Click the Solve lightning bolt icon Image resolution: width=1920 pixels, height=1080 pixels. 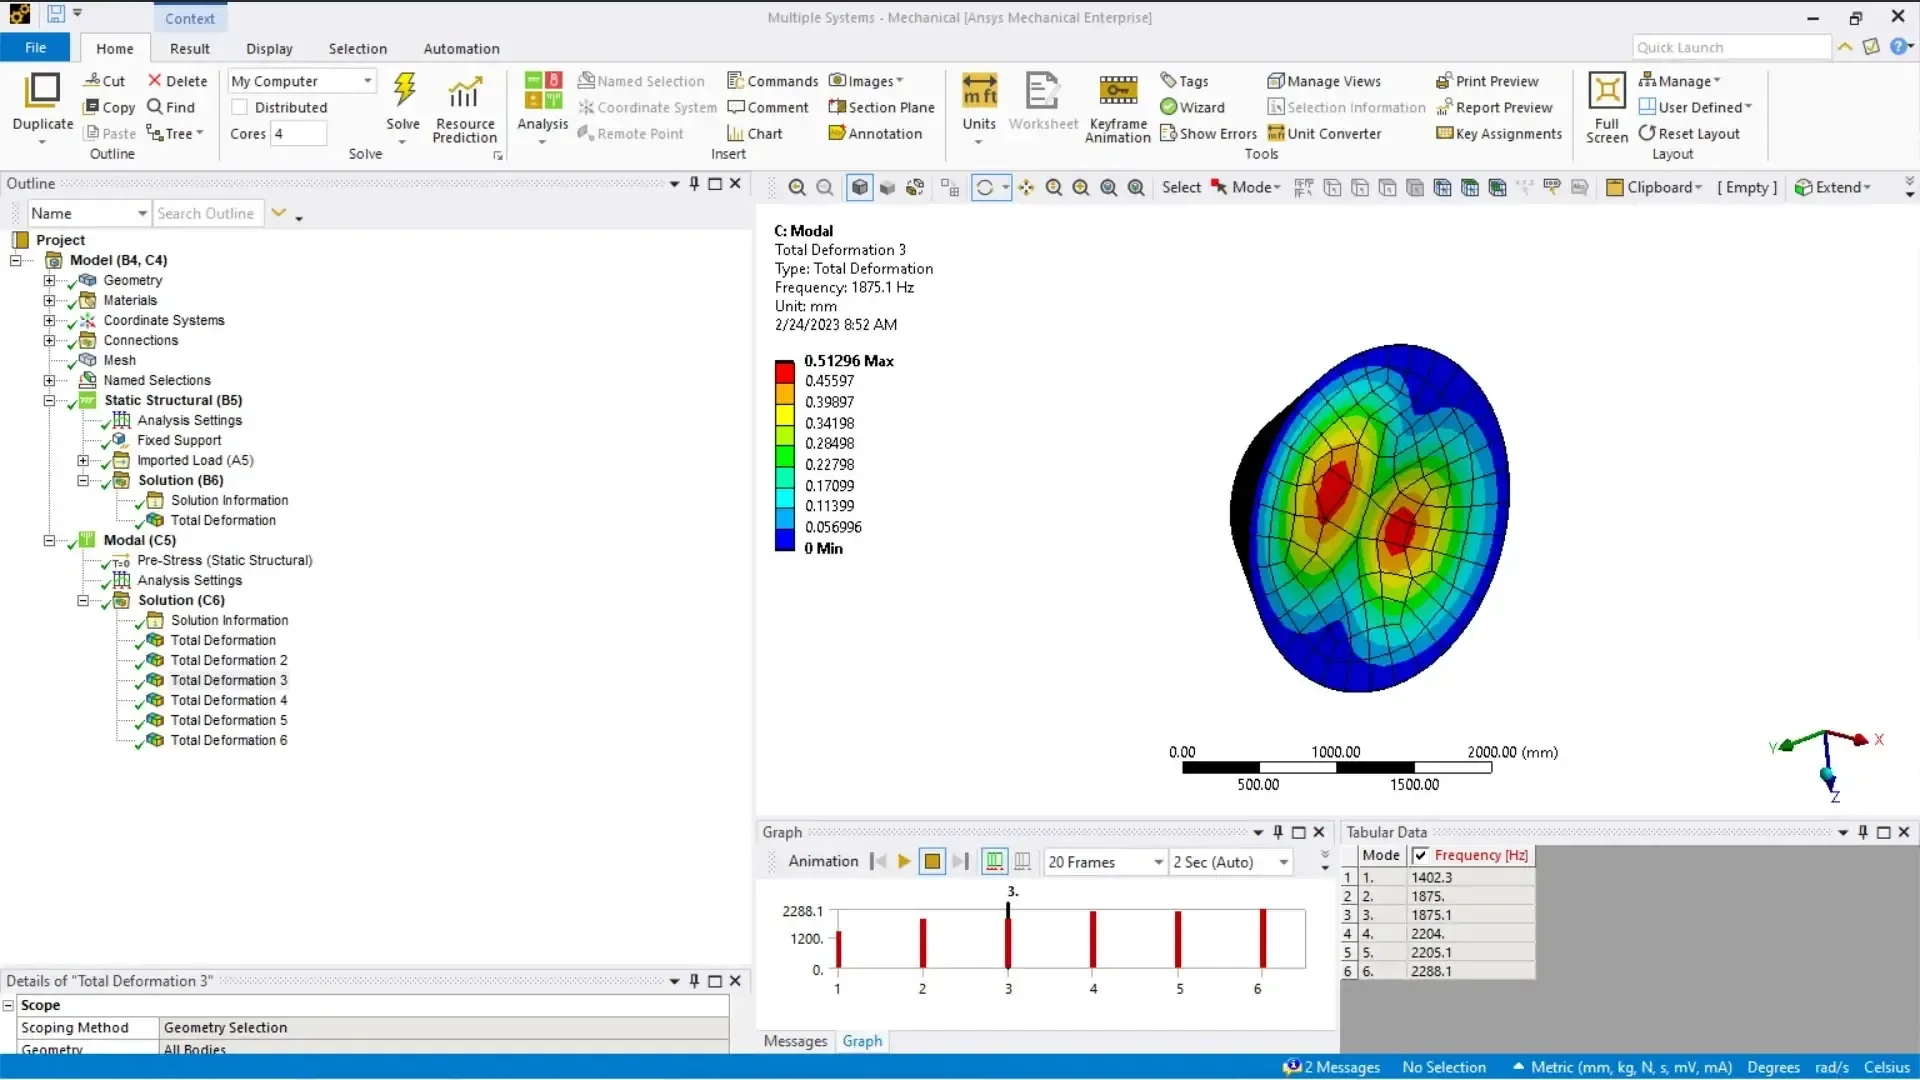[404, 90]
